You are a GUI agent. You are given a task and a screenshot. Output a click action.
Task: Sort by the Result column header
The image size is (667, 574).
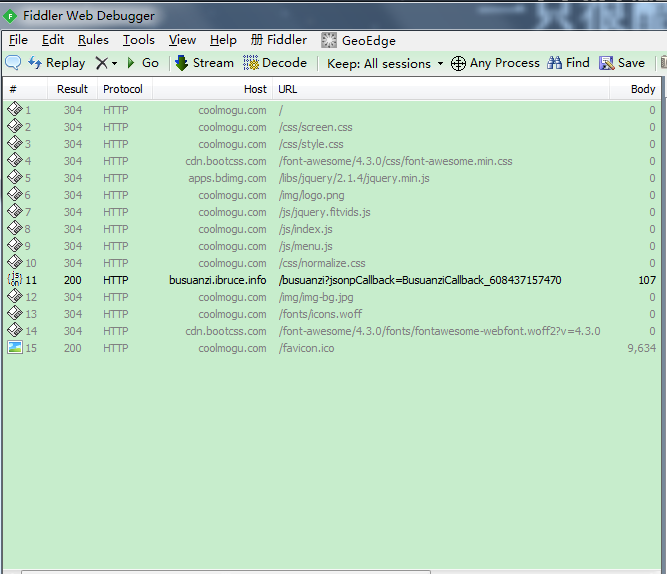(72, 89)
